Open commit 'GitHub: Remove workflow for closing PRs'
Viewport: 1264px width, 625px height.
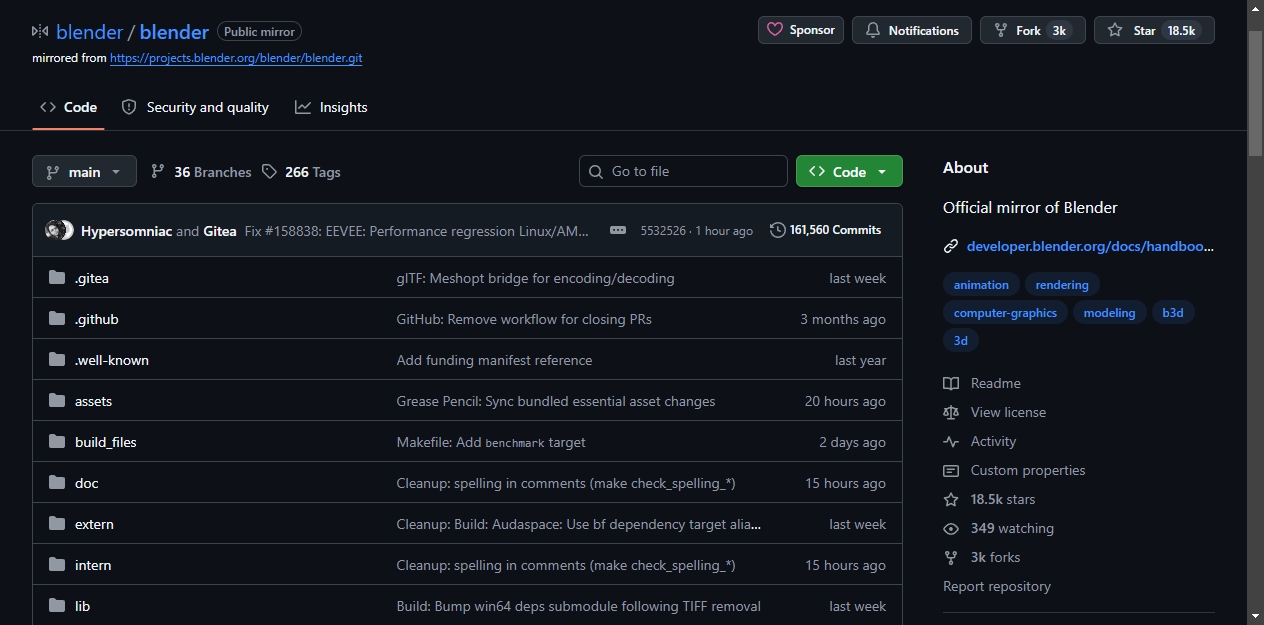coord(524,319)
